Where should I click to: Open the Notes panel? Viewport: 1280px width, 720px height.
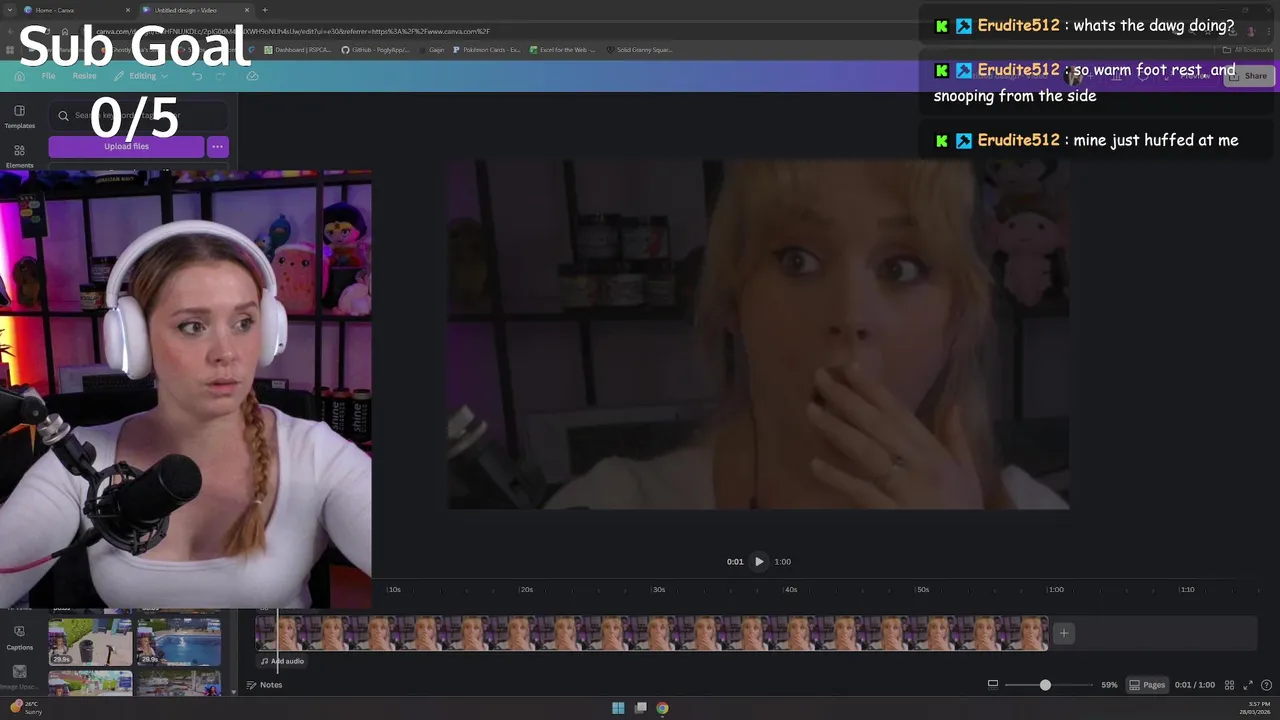[265, 685]
